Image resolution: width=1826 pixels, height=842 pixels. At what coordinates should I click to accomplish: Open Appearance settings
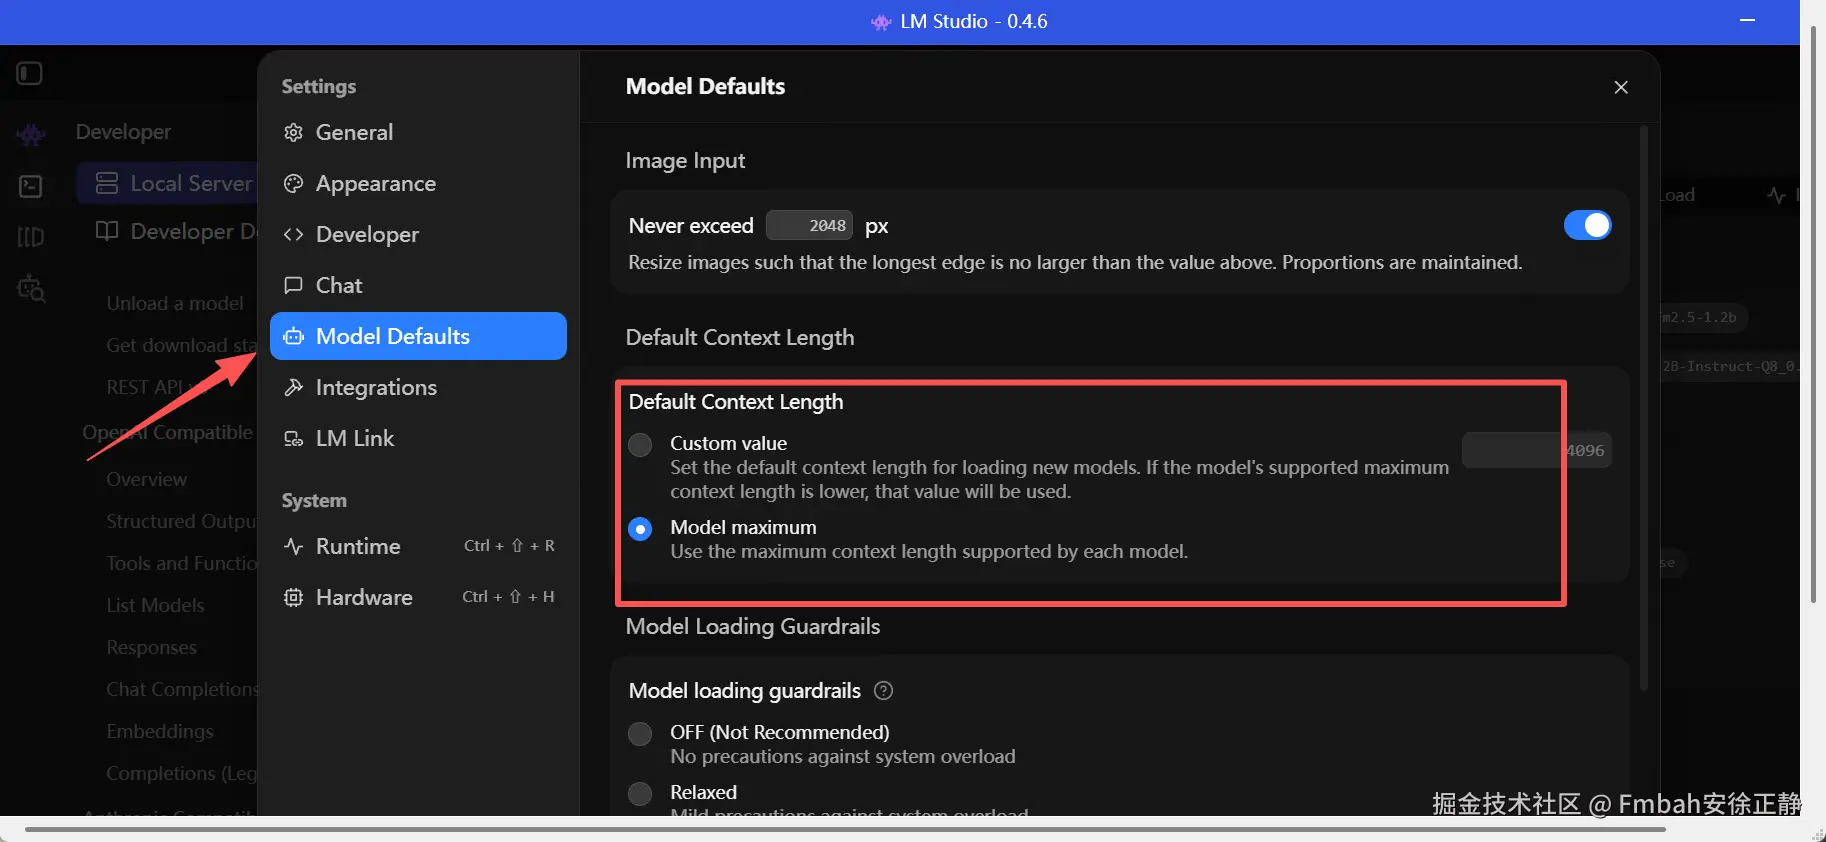(x=418, y=183)
